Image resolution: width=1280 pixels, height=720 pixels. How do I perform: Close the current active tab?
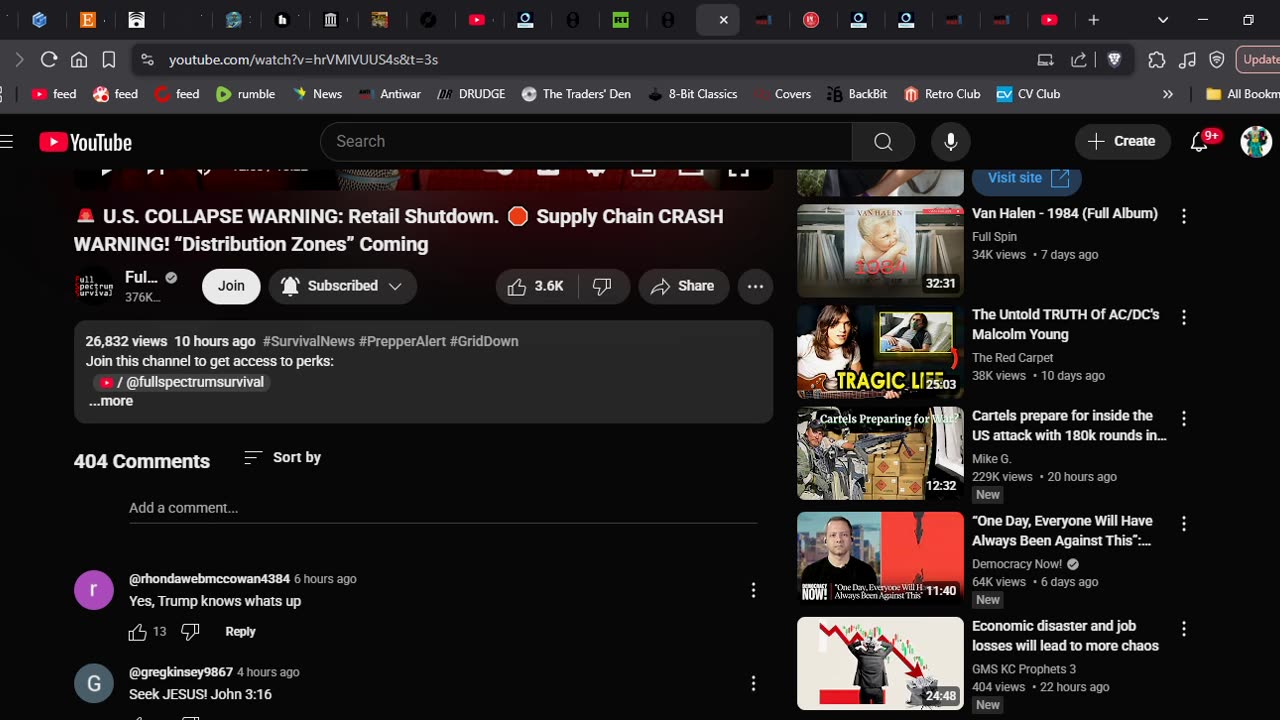(723, 20)
